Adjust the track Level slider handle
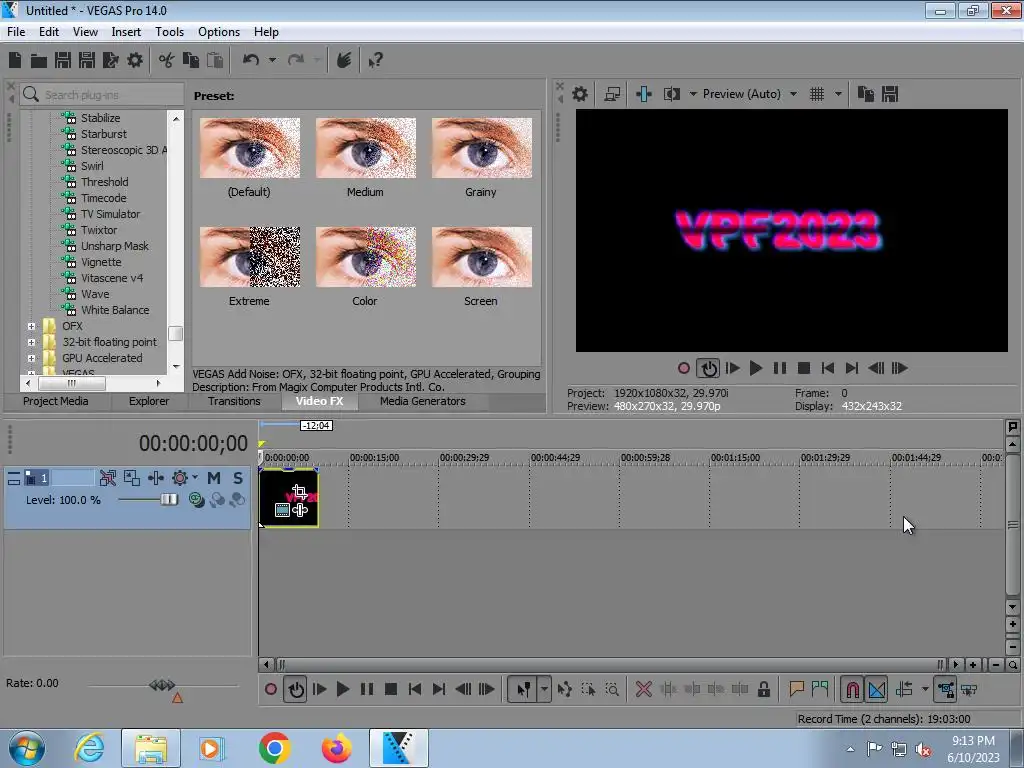The width and height of the screenshot is (1024, 768). coord(168,500)
